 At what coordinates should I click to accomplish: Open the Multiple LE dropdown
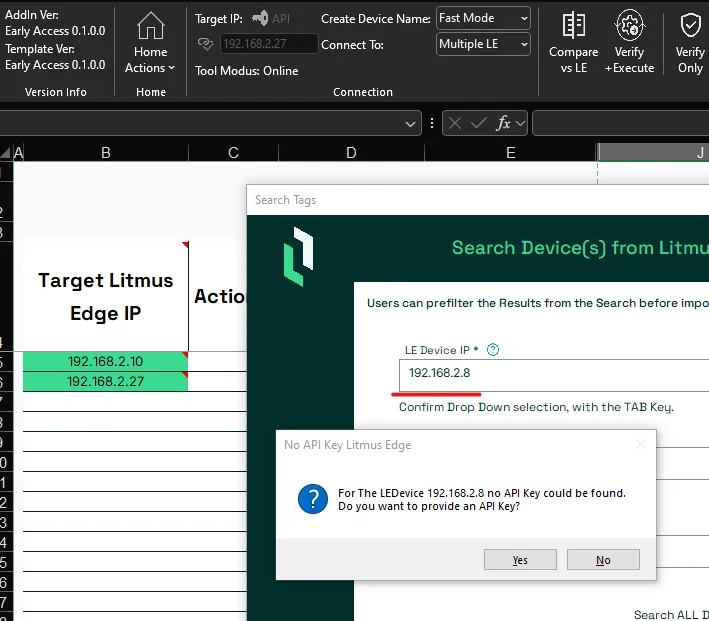point(483,44)
